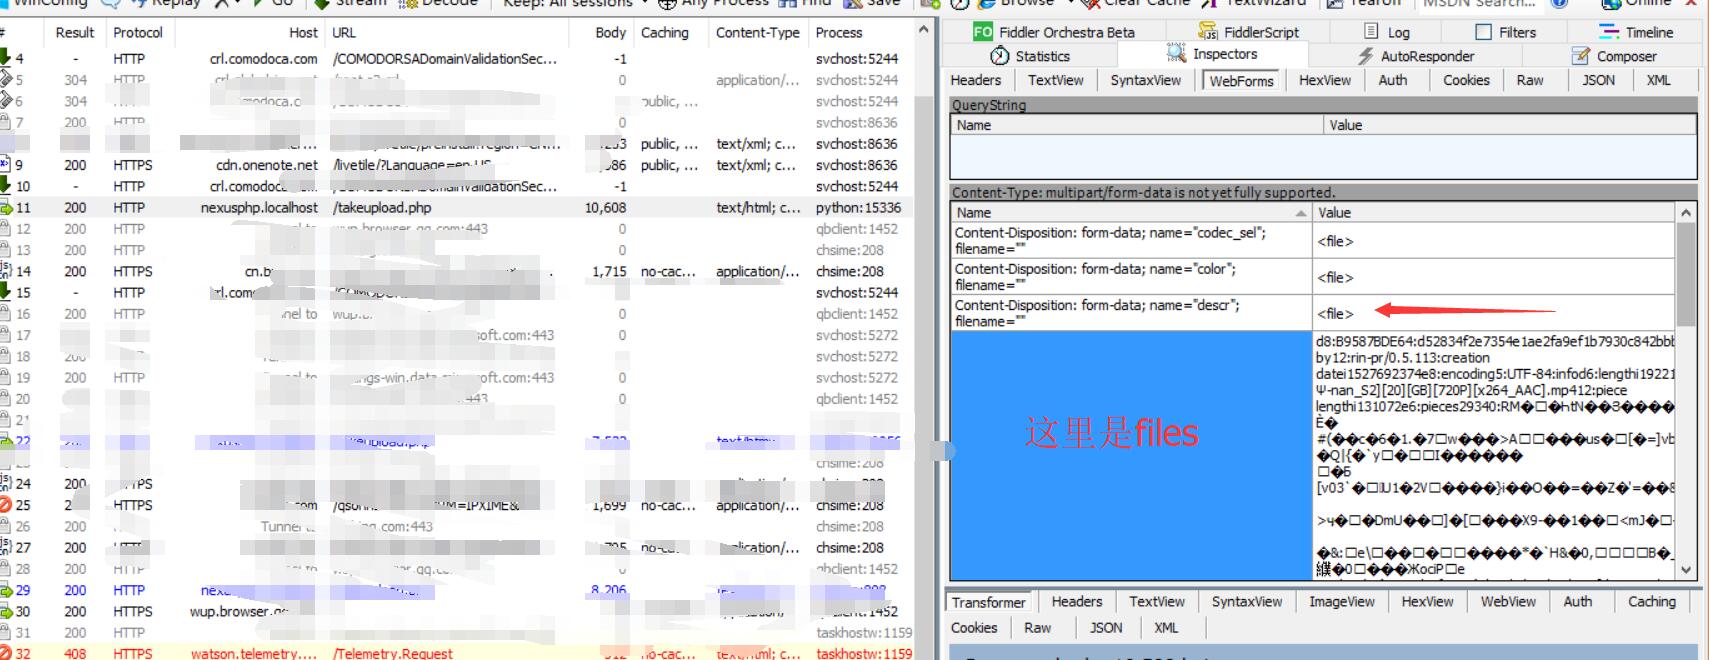
Task: Select the /Telemetry.Request session URL
Action: tap(393, 653)
